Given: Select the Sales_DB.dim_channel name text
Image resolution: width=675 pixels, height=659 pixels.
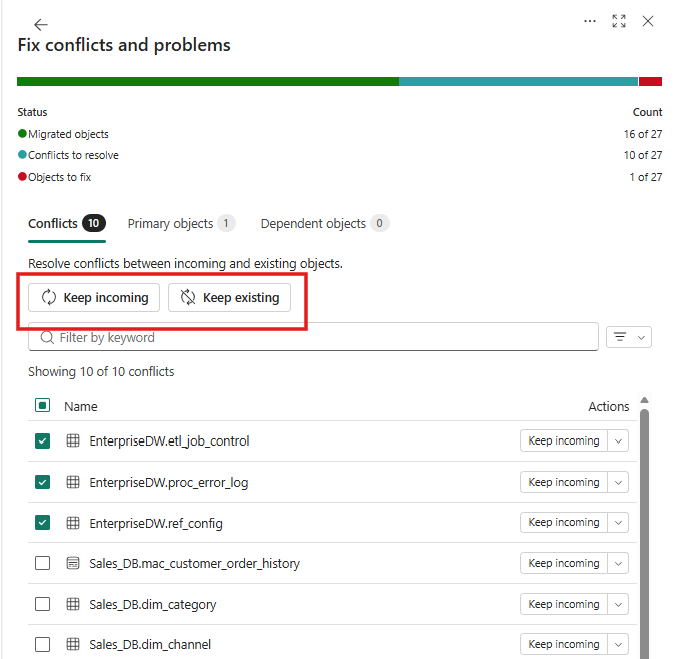Looking at the screenshot, I should pos(150,645).
